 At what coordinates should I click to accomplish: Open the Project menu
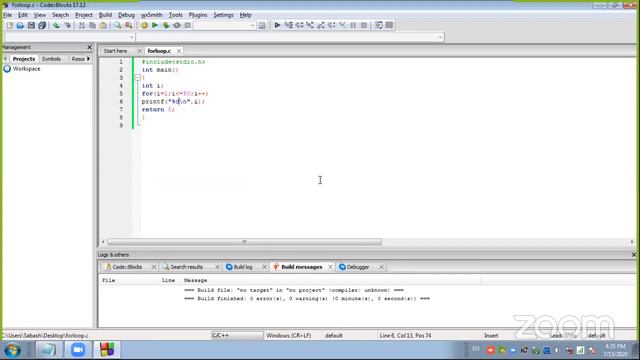click(84, 15)
